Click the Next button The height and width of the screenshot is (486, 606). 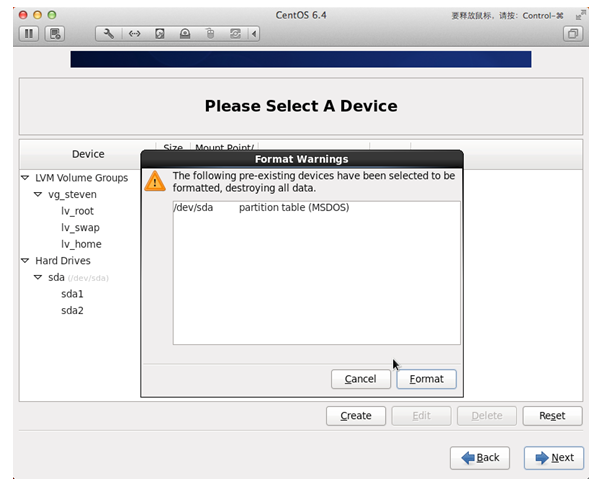[x=554, y=457]
